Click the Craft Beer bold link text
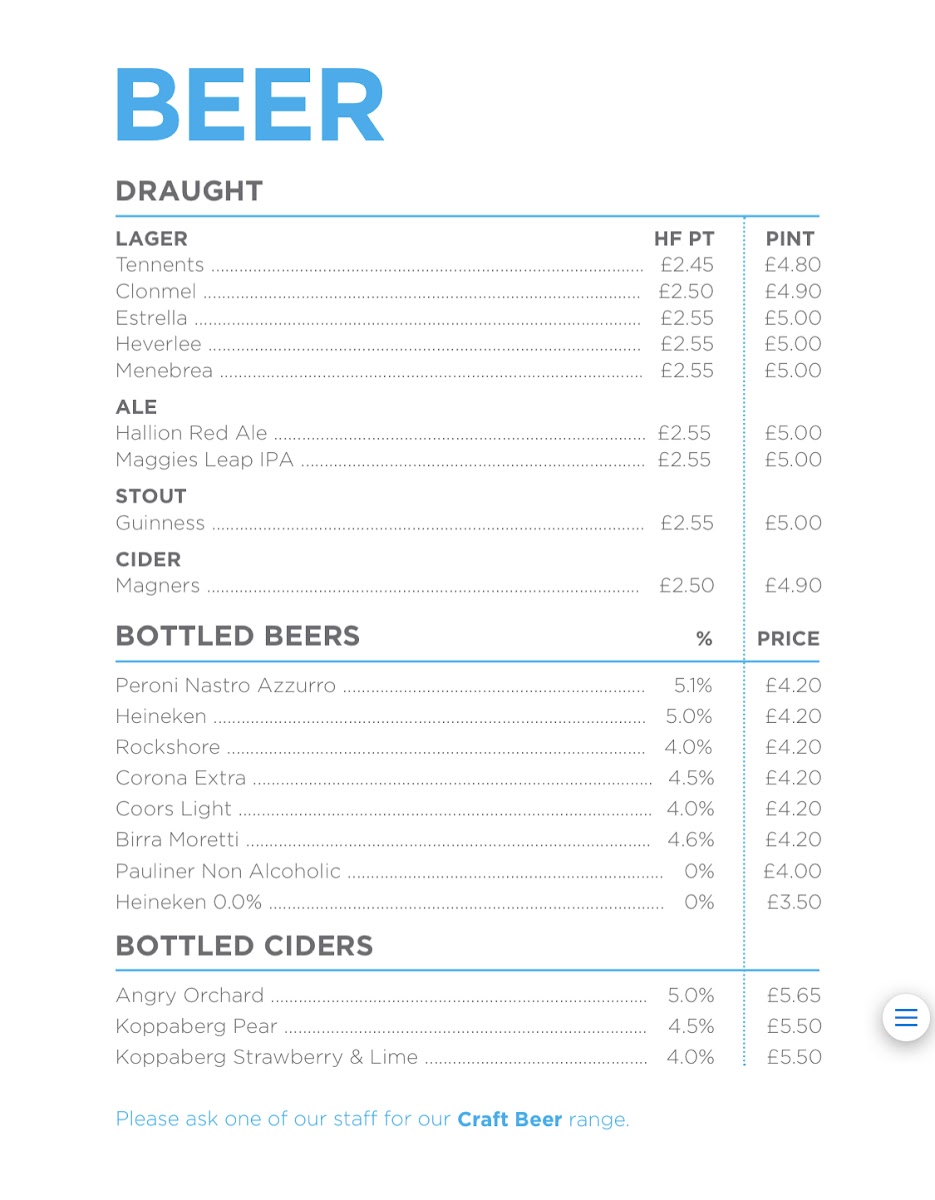The width and height of the screenshot is (935, 1200). point(509,1119)
